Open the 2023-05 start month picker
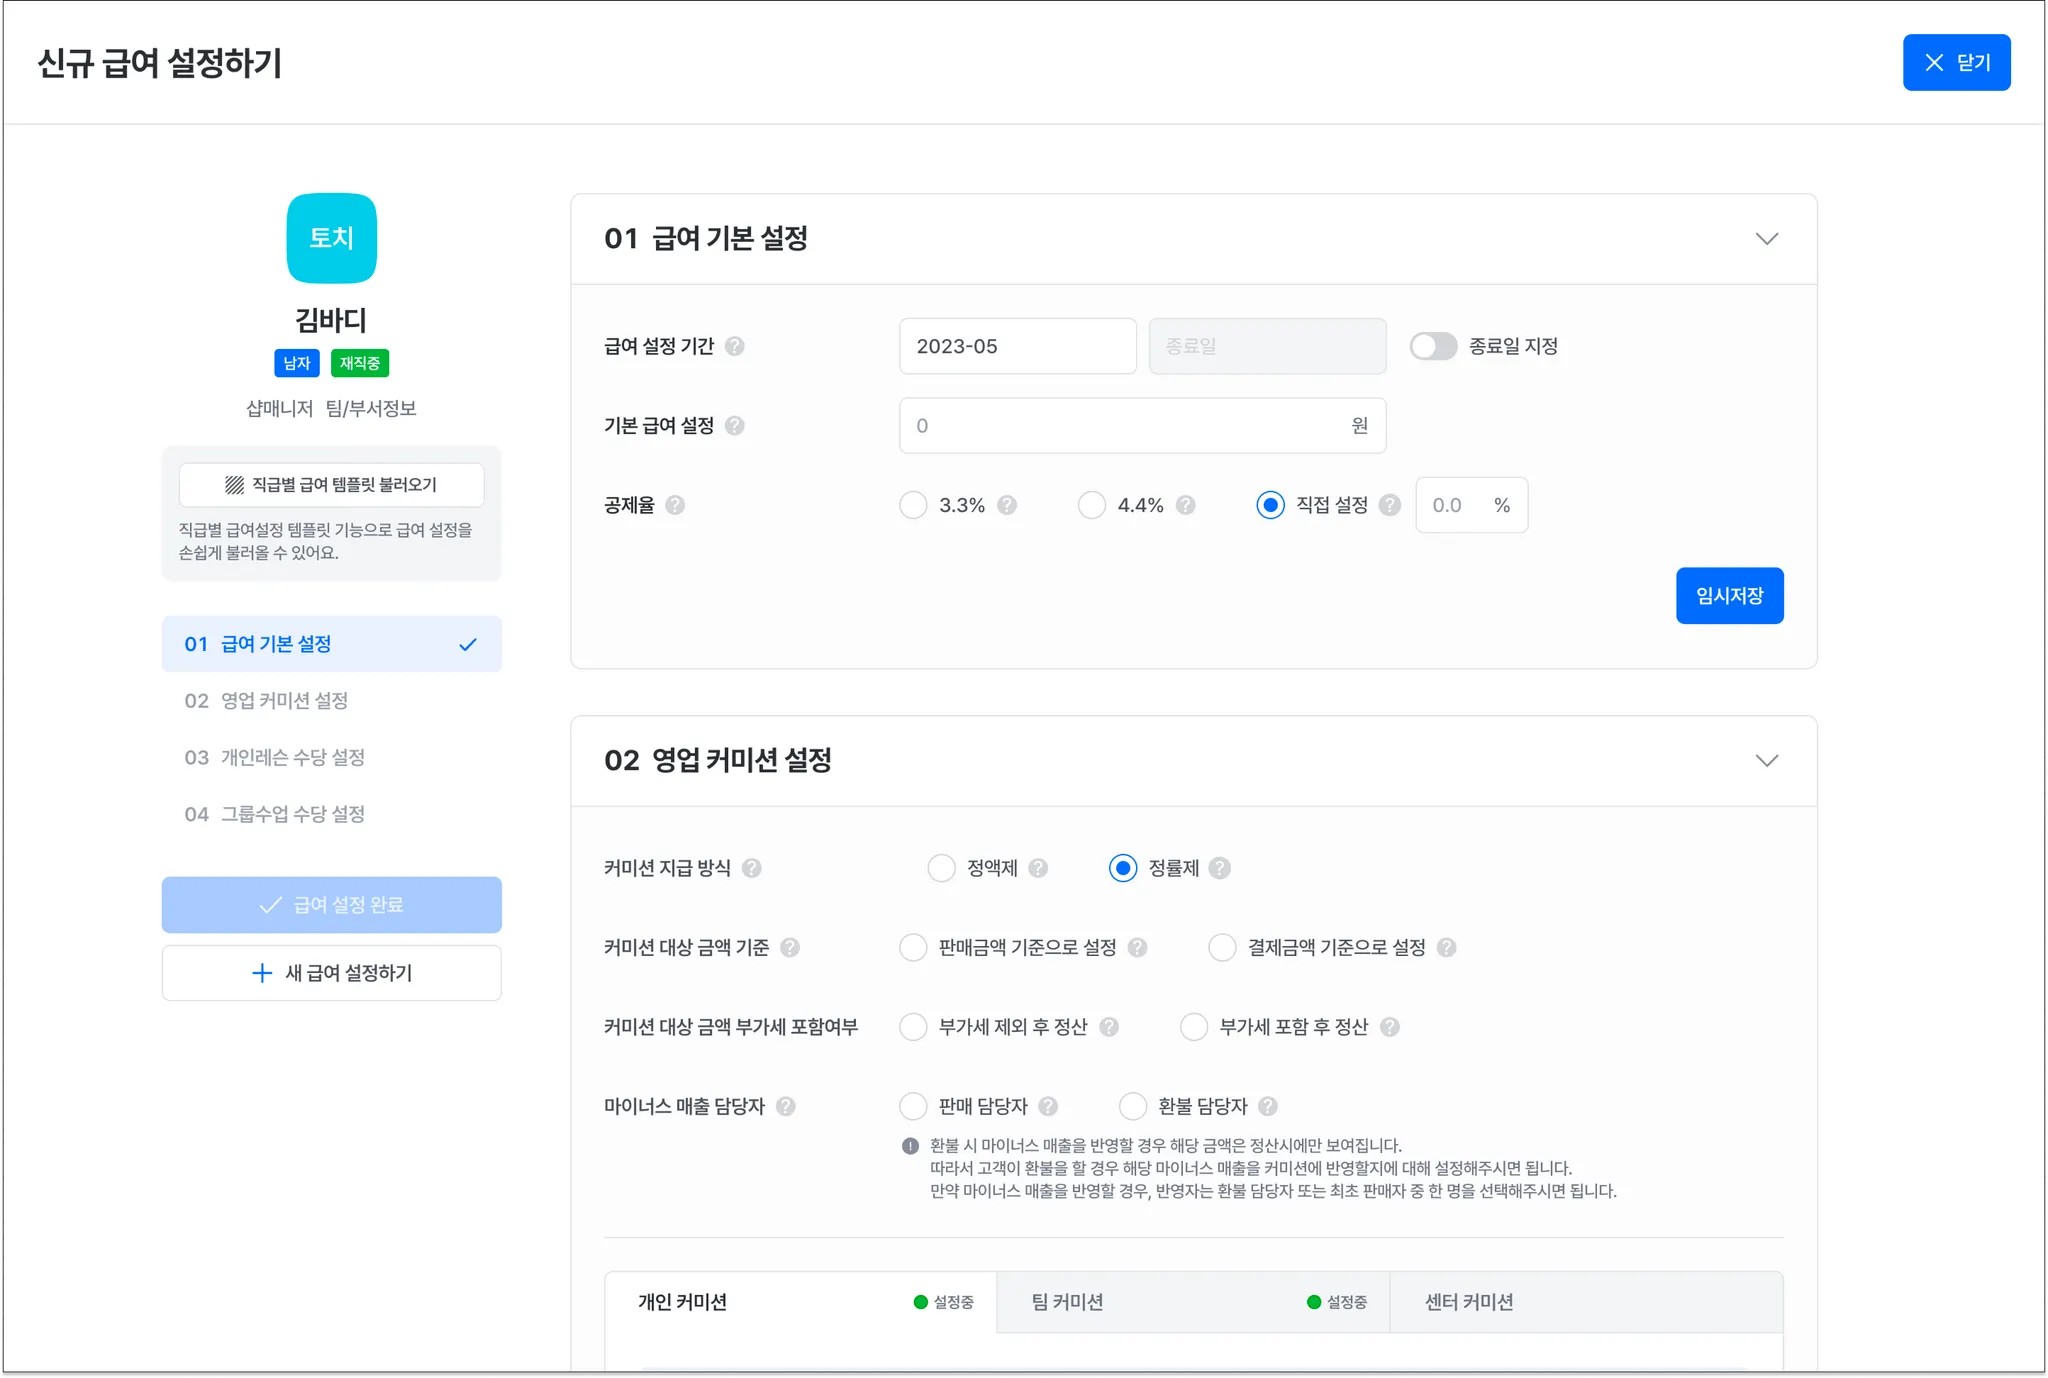Screen dimensions: 2048x1378 pos(1017,346)
